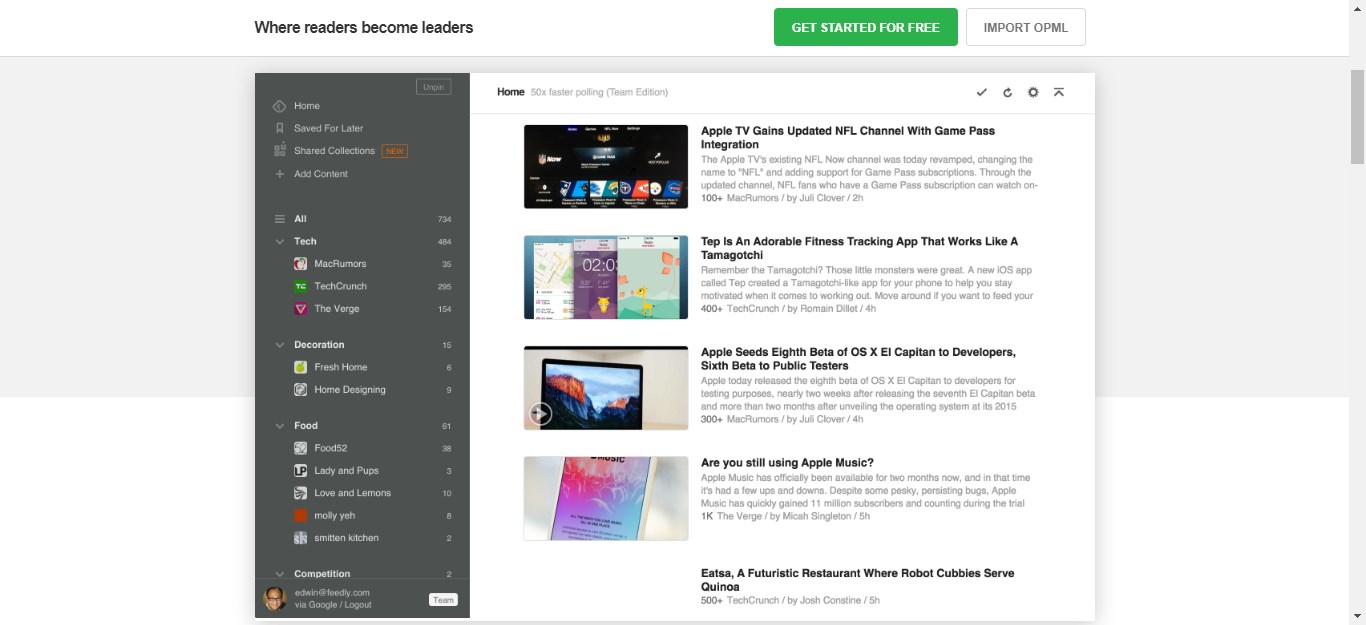Screen dimensions: 1366x625
Task: Click the Tep app article thumbnail
Action: (606, 277)
